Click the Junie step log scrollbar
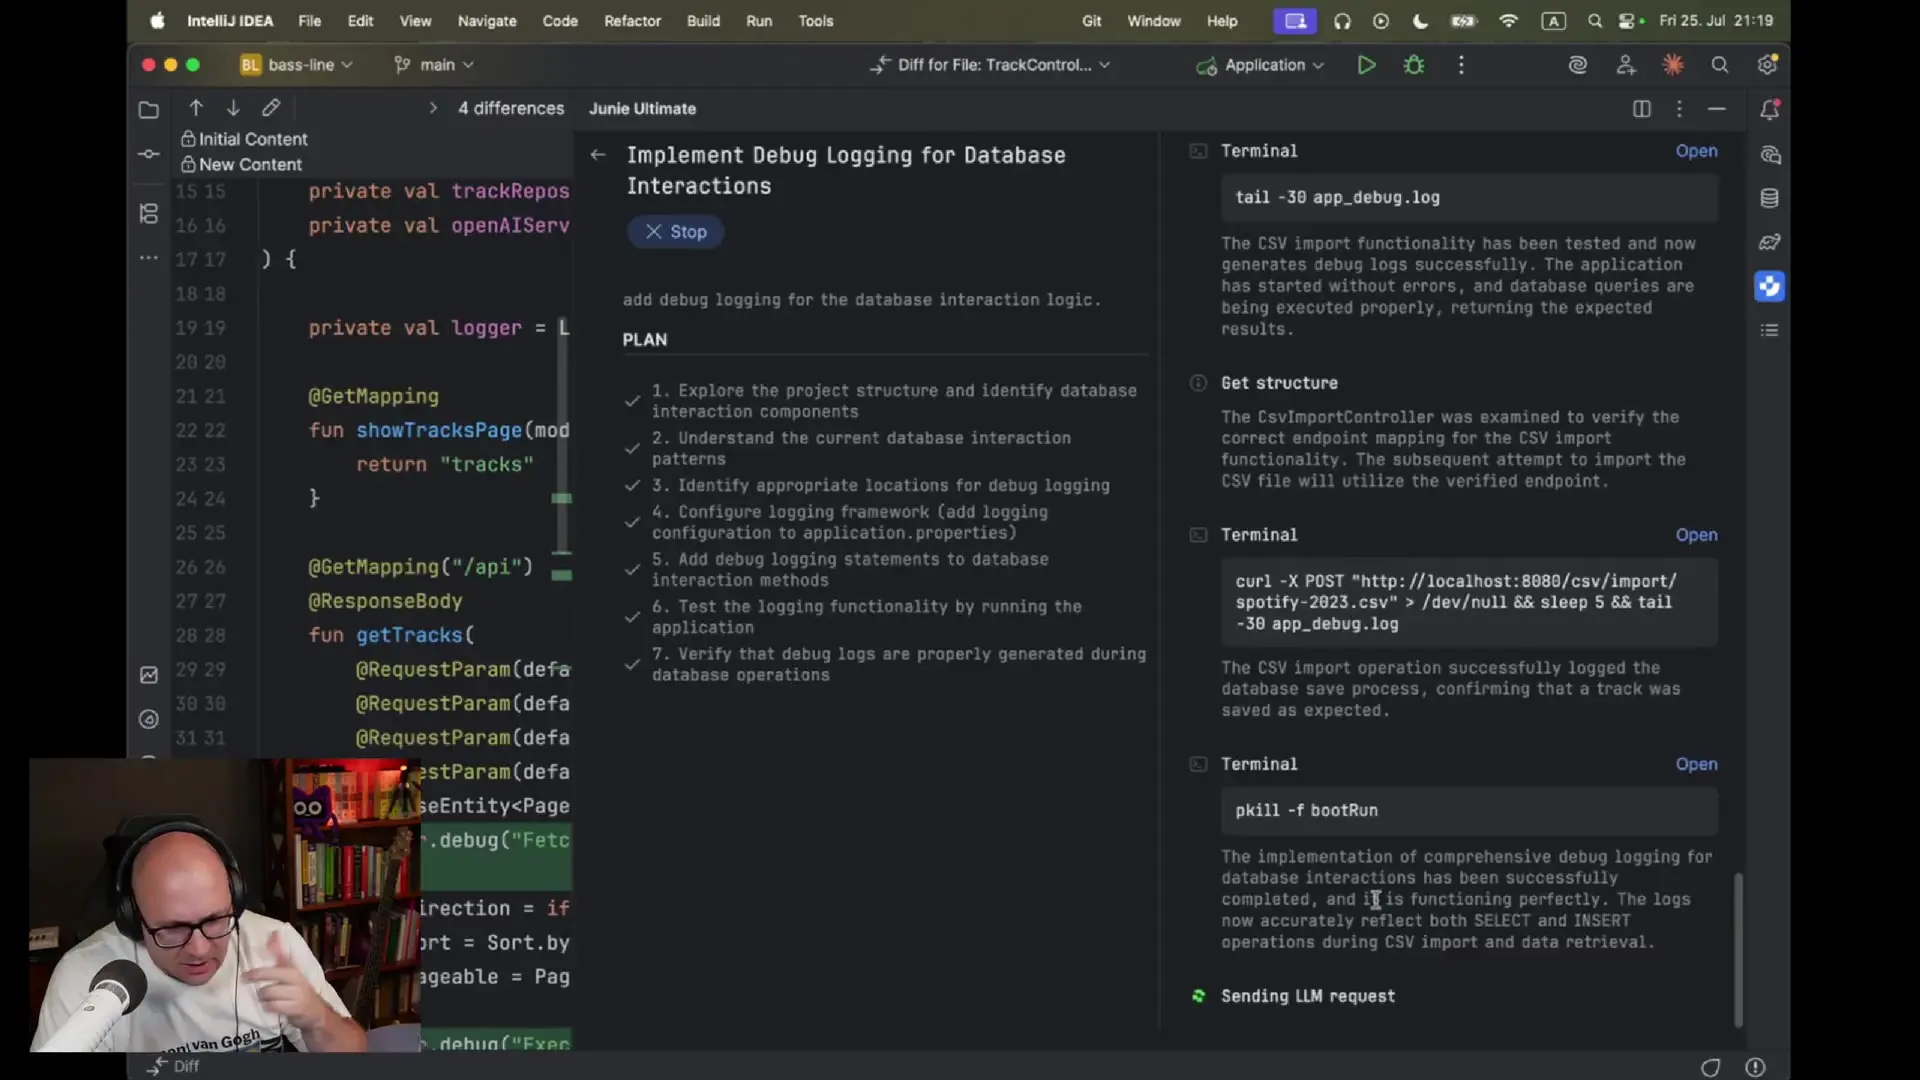Image resolution: width=1920 pixels, height=1080 pixels. click(x=1738, y=950)
